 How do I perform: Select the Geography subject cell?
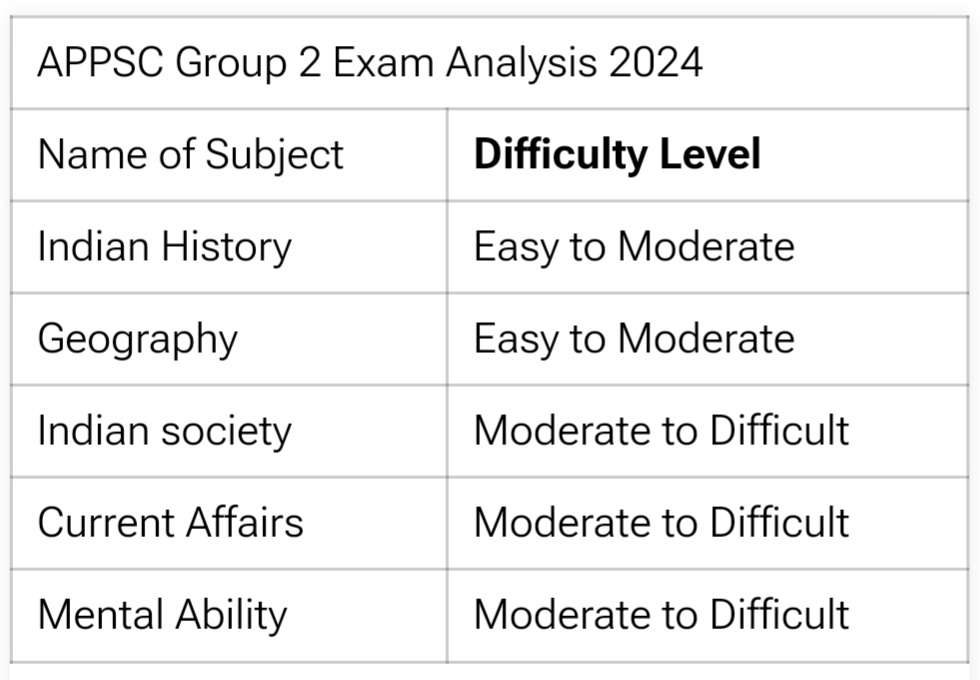point(137,339)
